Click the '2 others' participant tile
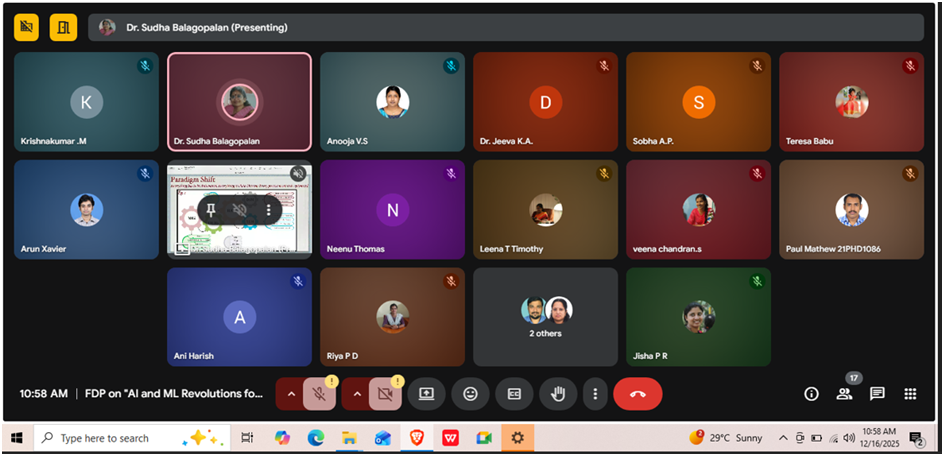Screen dimensions: 944x456 click(545, 316)
